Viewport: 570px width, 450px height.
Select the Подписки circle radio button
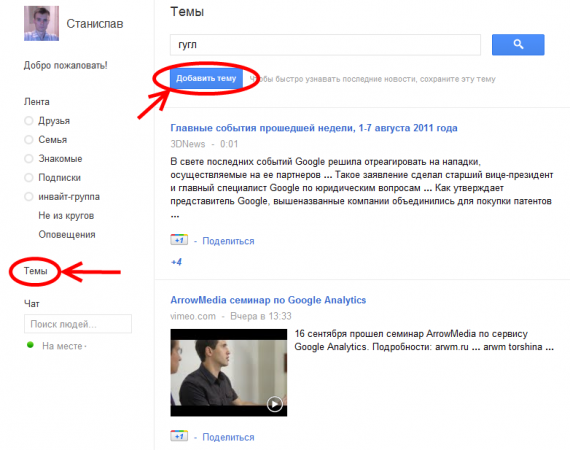tap(29, 178)
